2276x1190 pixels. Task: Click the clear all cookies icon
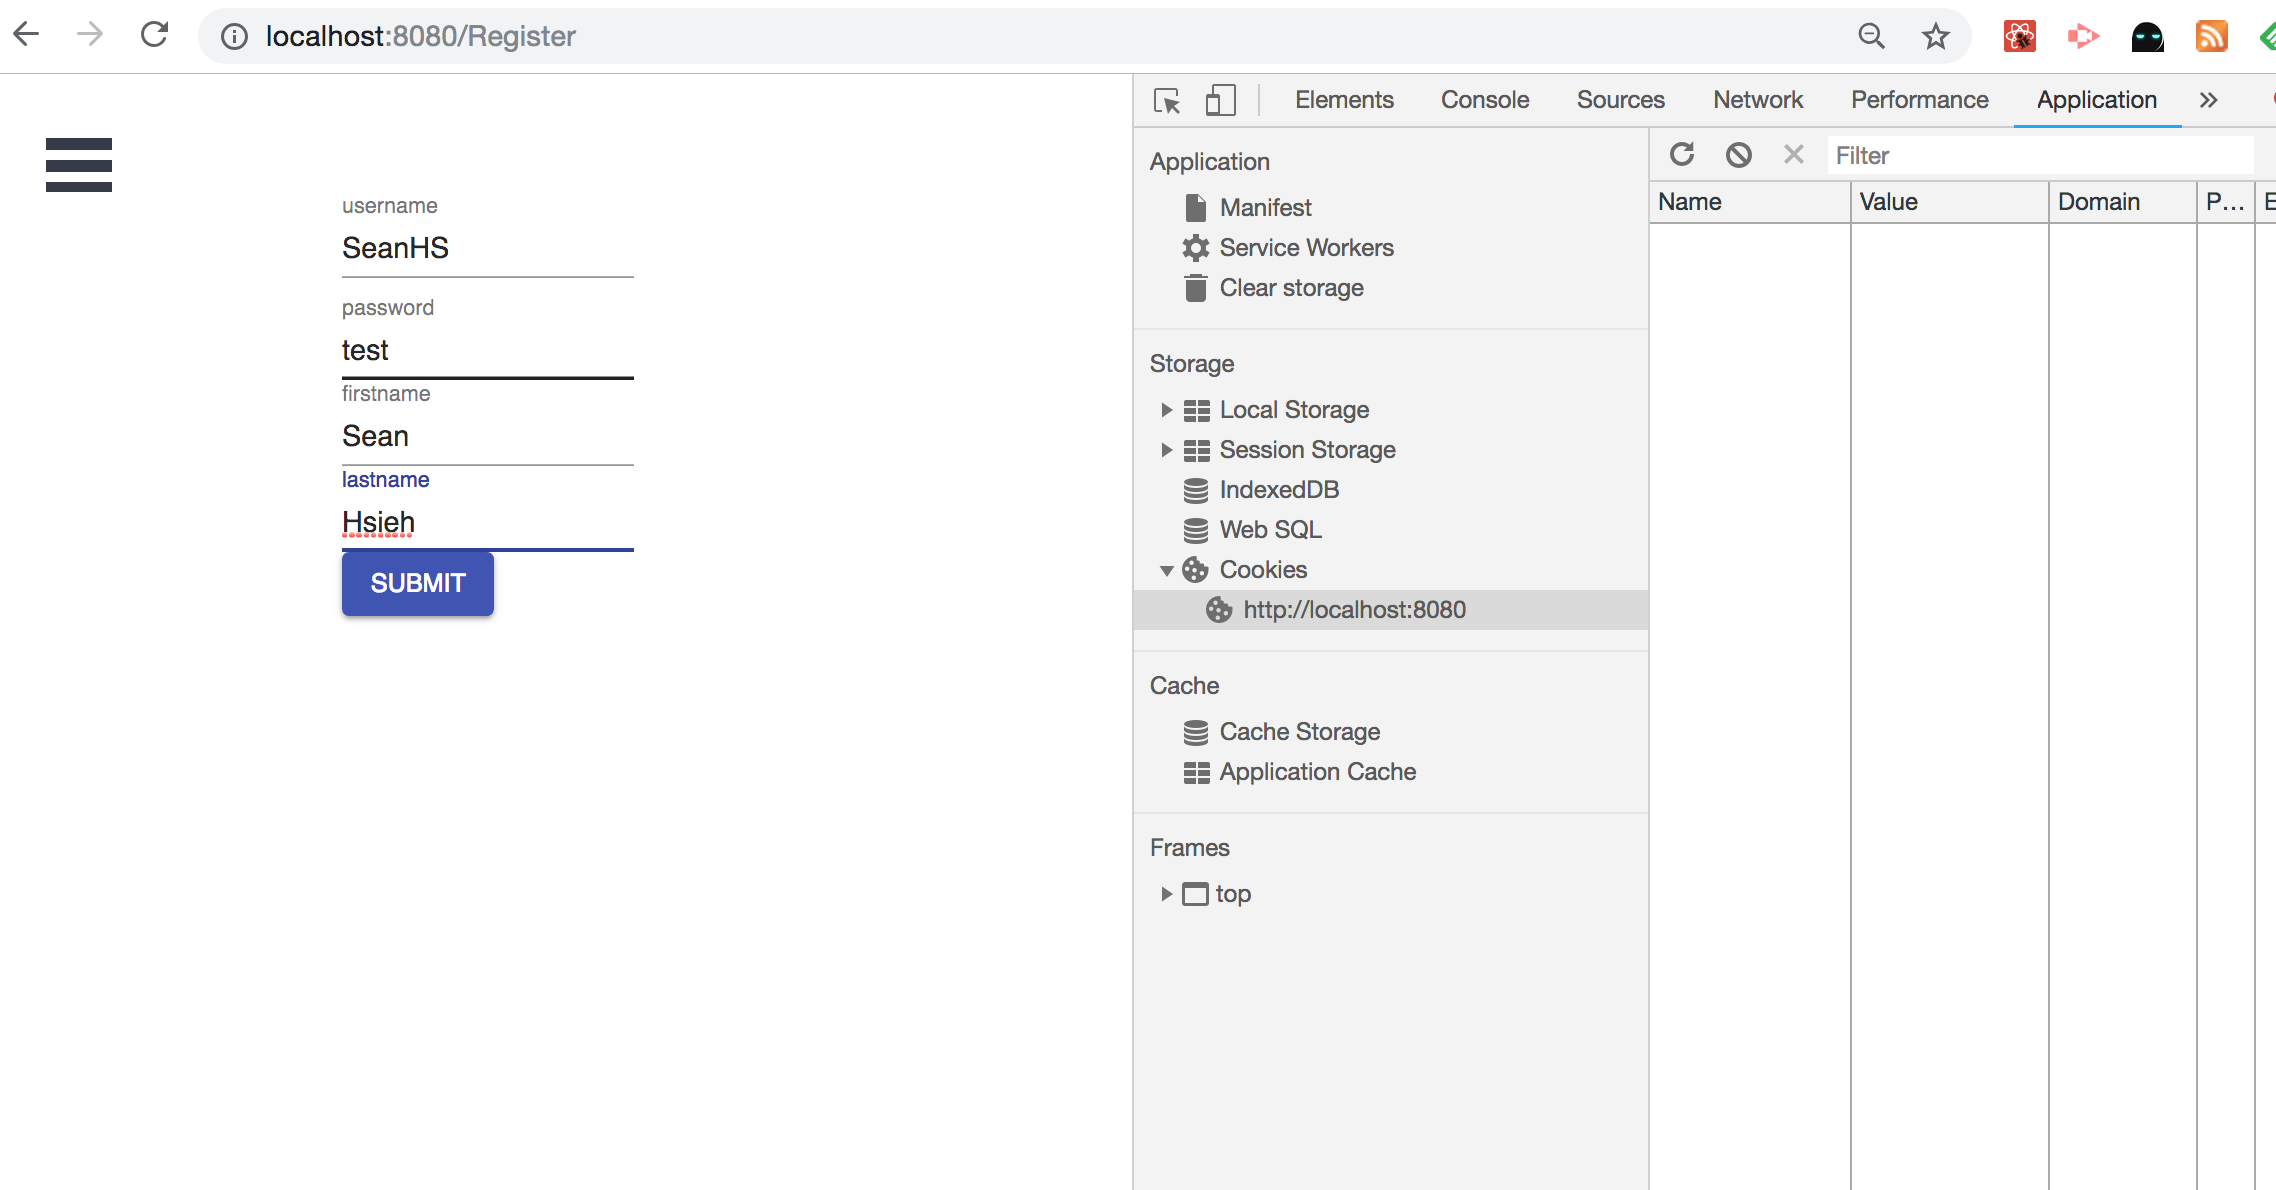point(1738,155)
